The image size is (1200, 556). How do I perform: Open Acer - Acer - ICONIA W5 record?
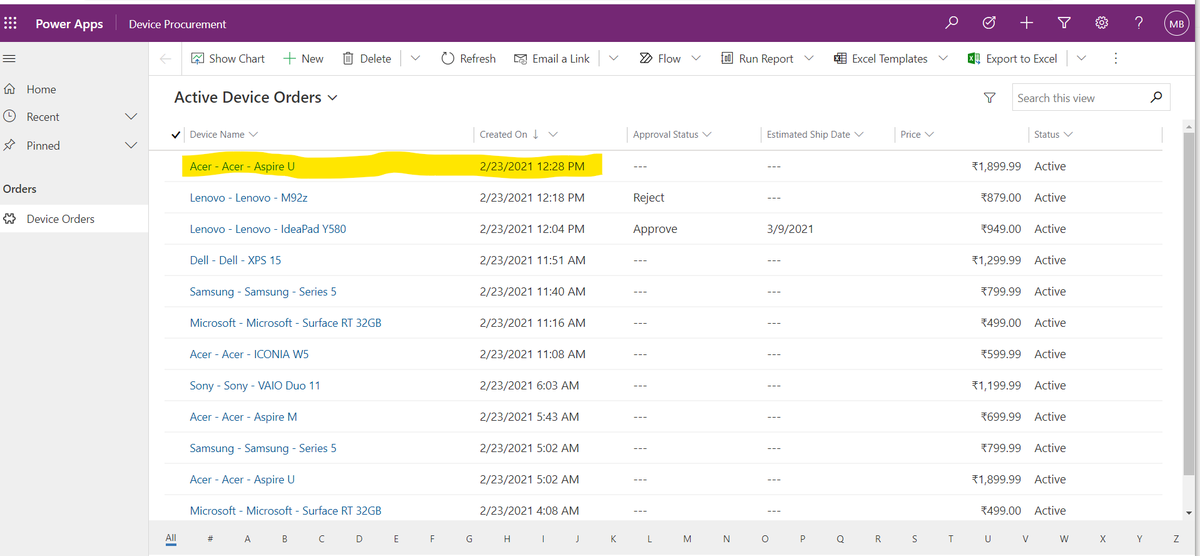point(249,354)
